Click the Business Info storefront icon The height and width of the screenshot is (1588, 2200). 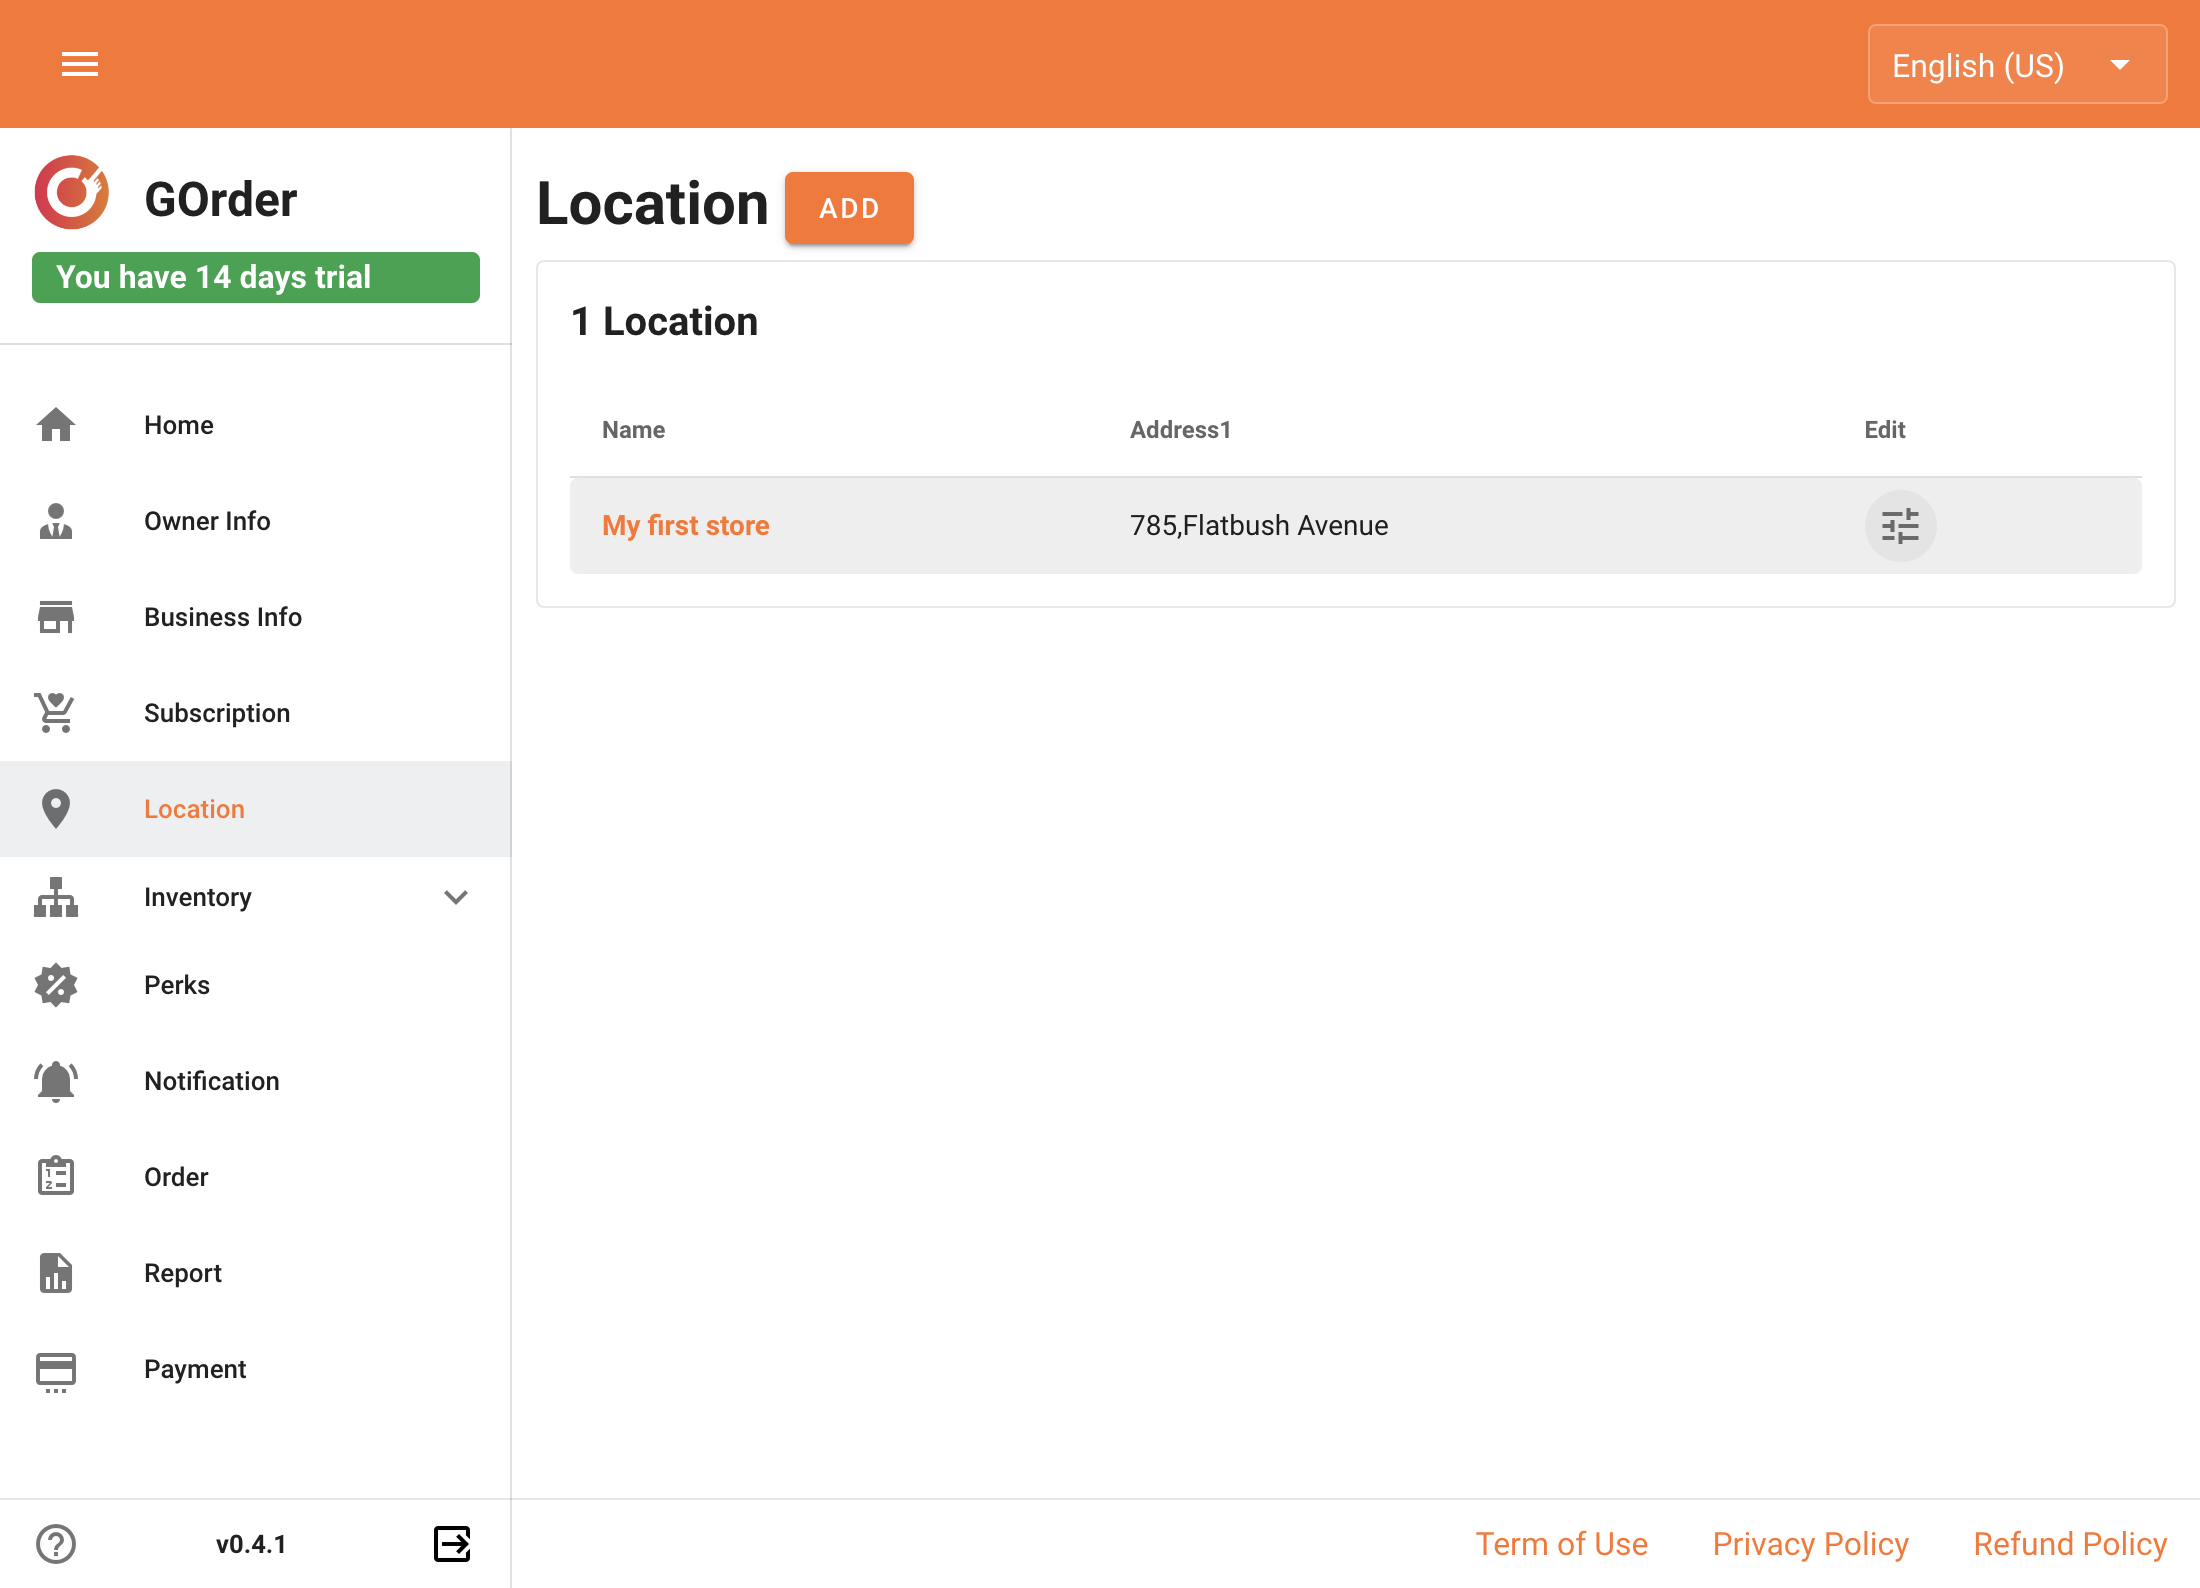[x=56, y=617]
